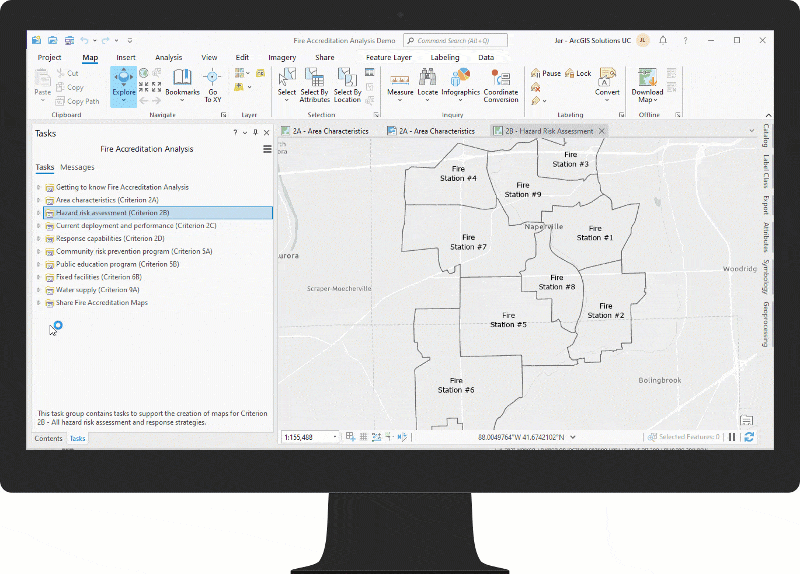
Task: Open Select By Location
Action: click(347, 85)
